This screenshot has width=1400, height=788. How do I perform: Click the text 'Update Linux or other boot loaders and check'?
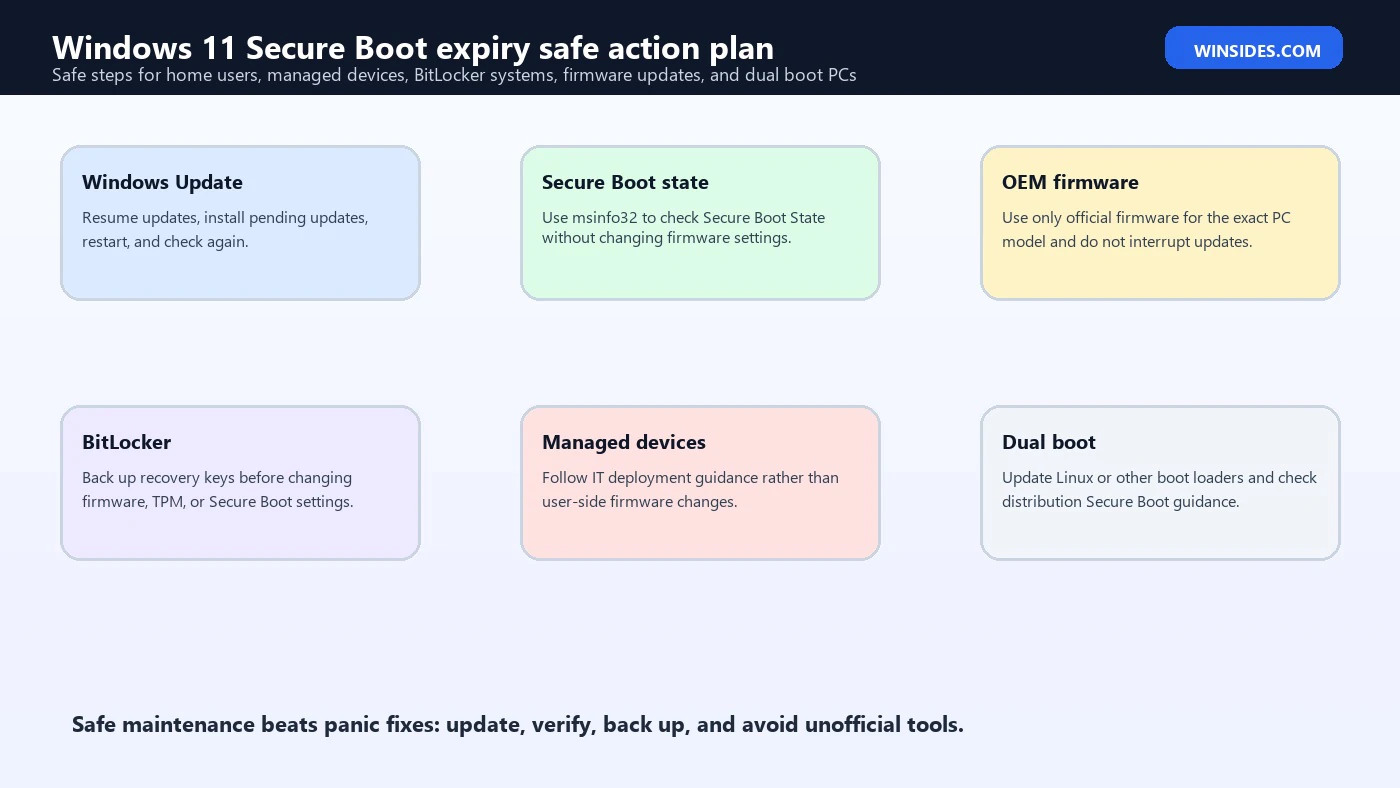pyautogui.click(x=1159, y=478)
